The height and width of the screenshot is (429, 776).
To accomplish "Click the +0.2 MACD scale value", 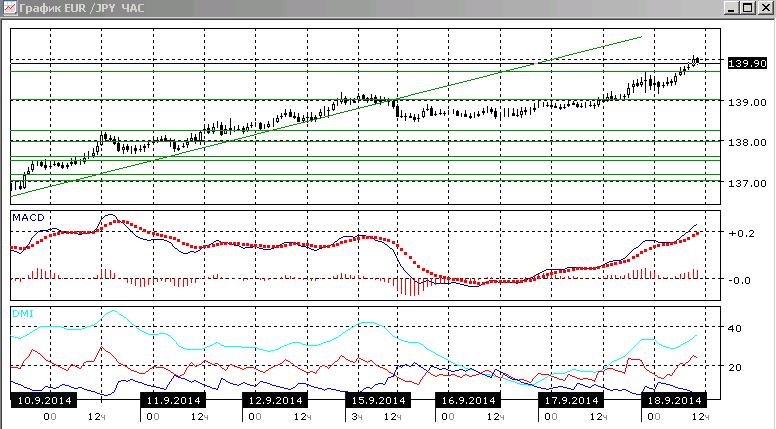I will [x=741, y=233].
